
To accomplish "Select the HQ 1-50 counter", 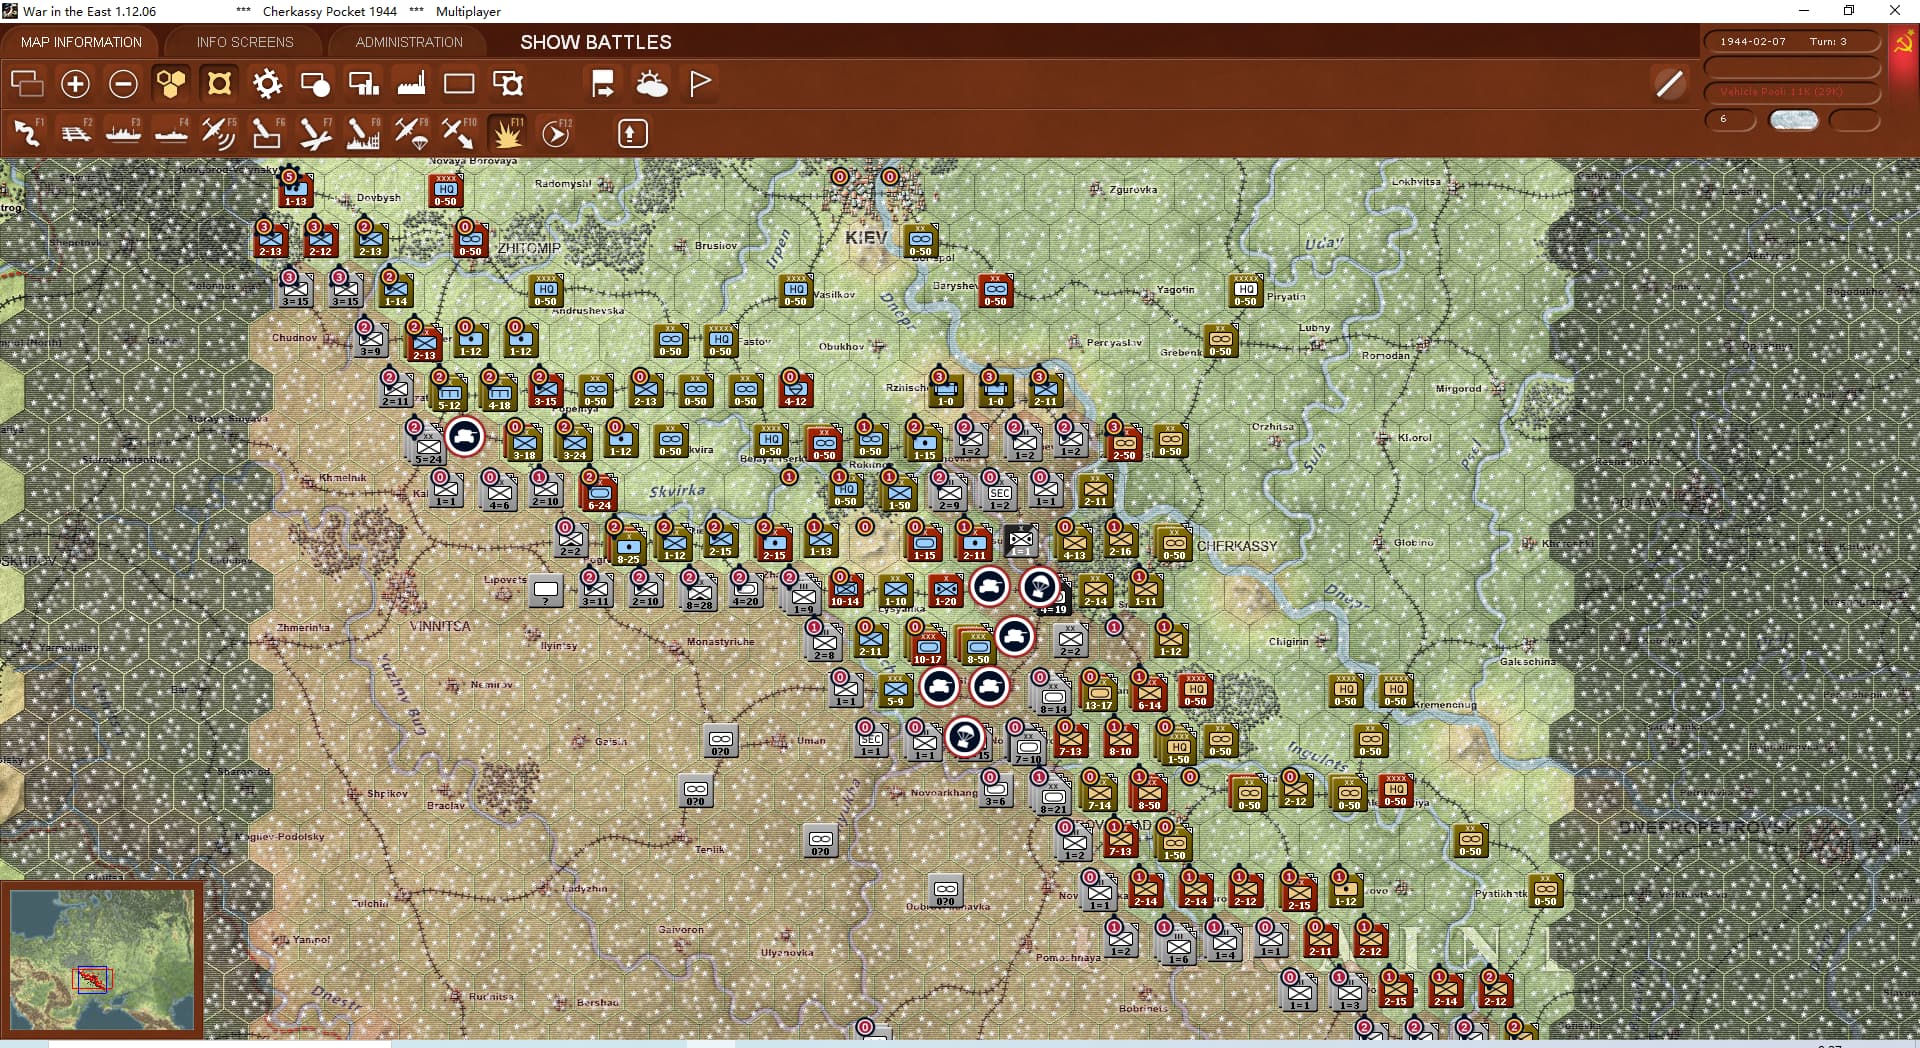I will tap(1178, 748).
